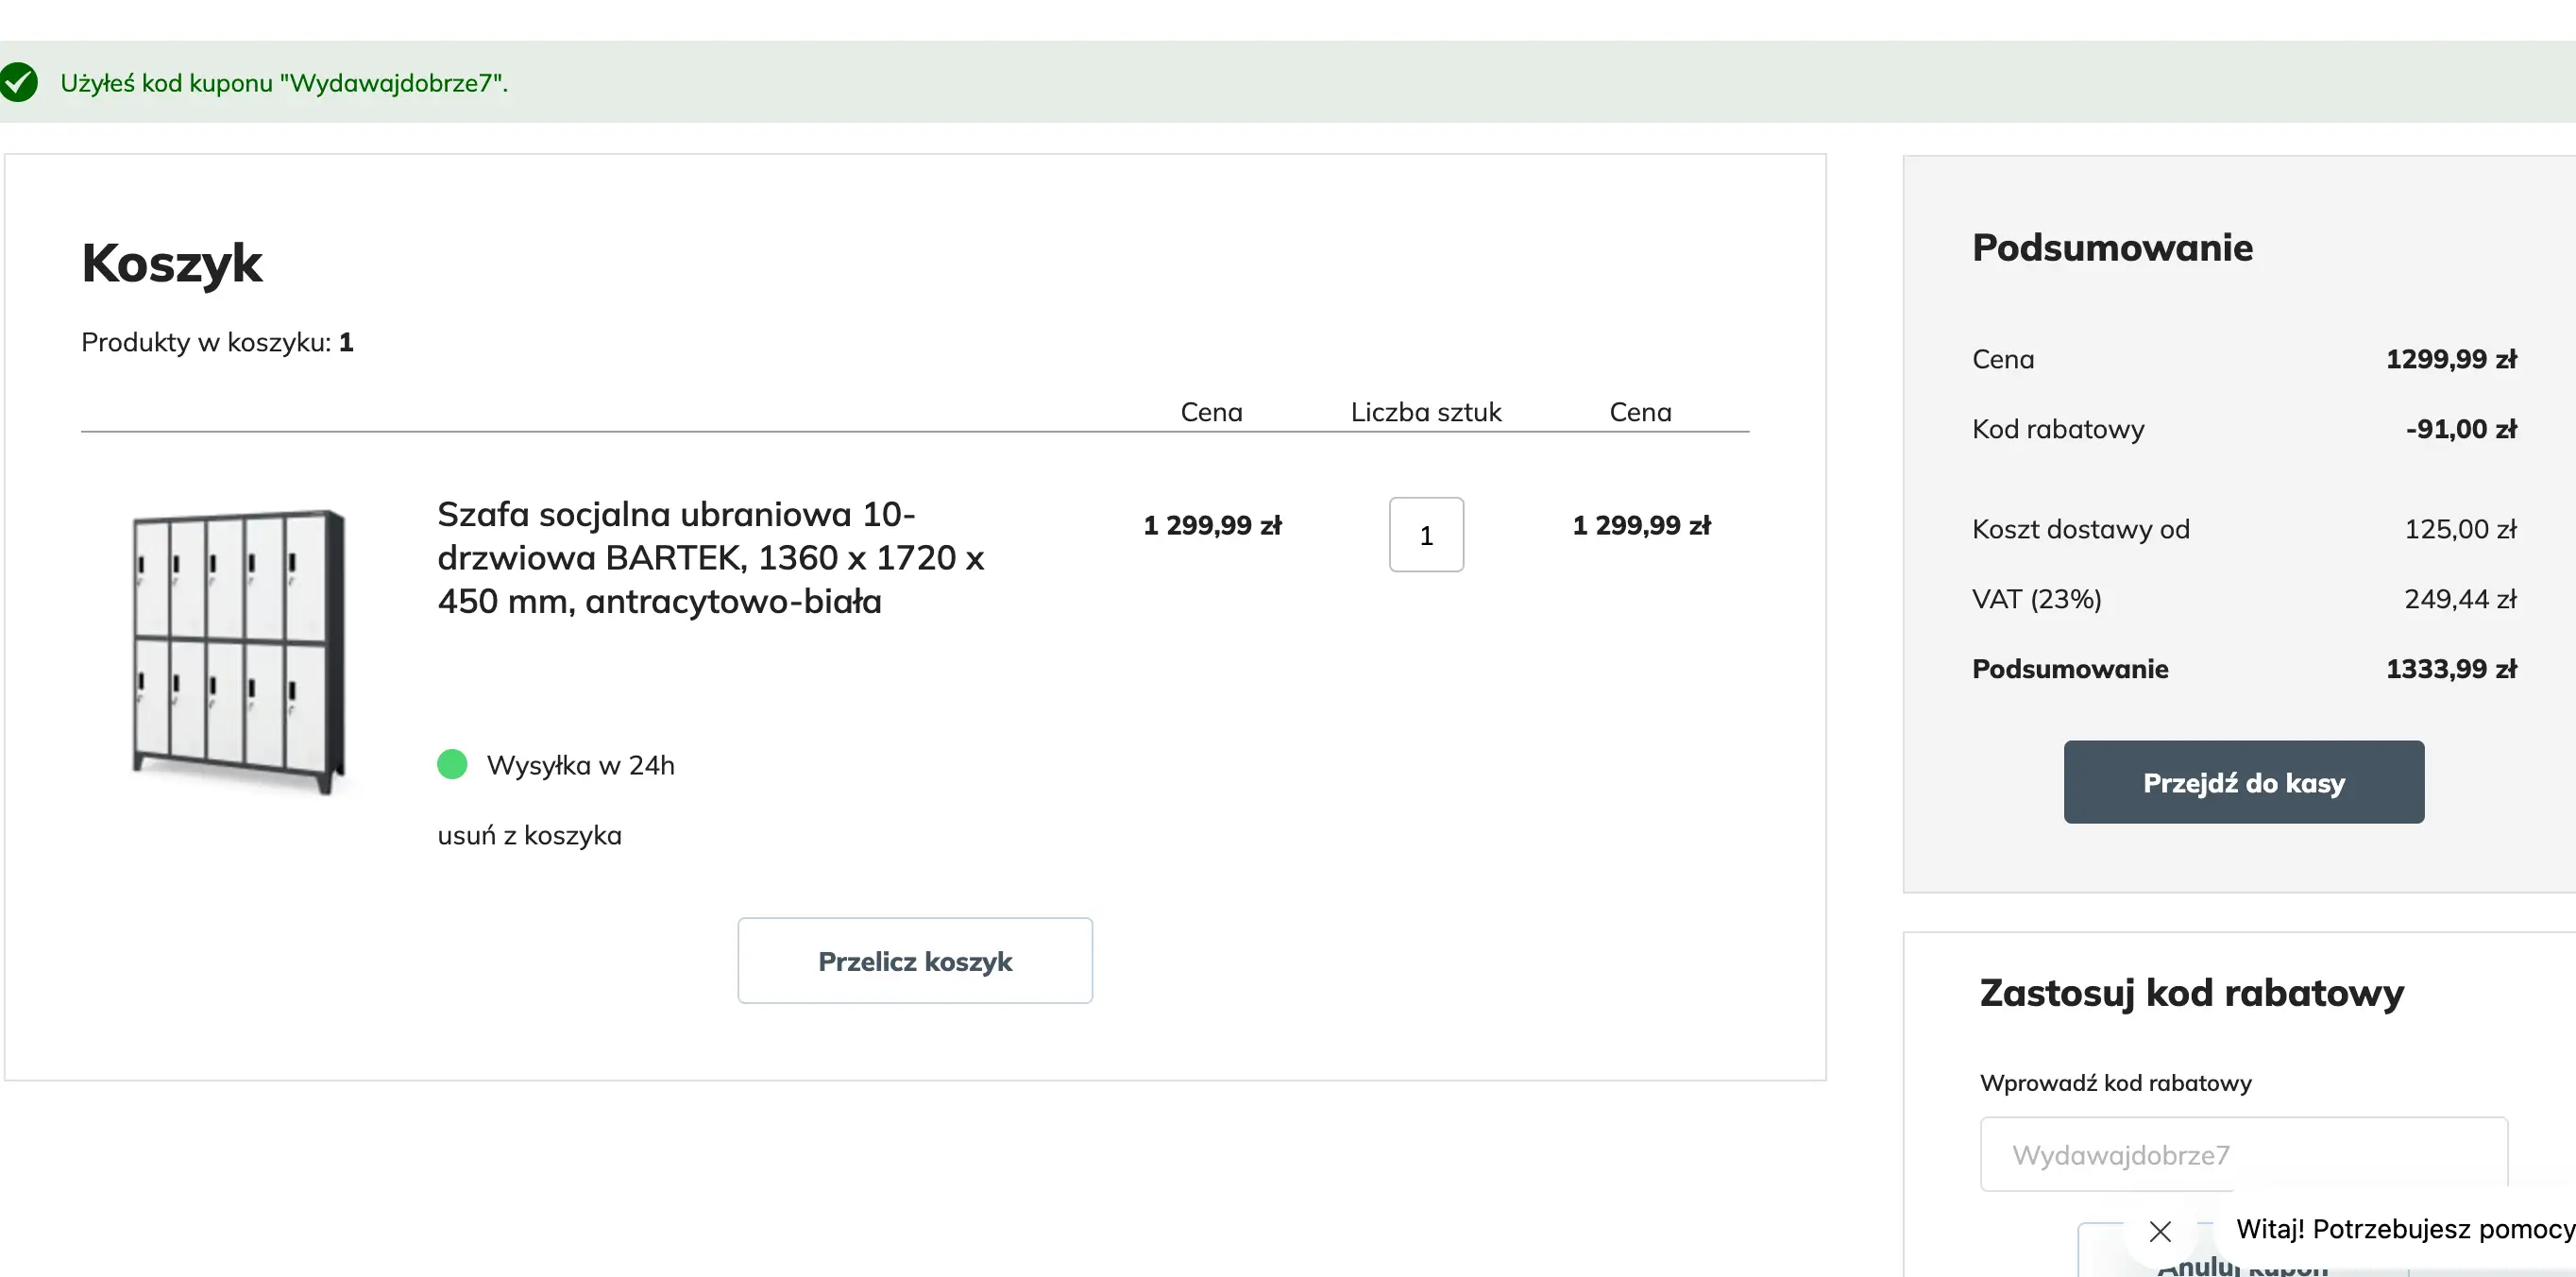The width and height of the screenshot is (2576, 1277).
Task: Click the 1333,99 zł total amount
Action: pyautogui.click(x=2450, y=669)
